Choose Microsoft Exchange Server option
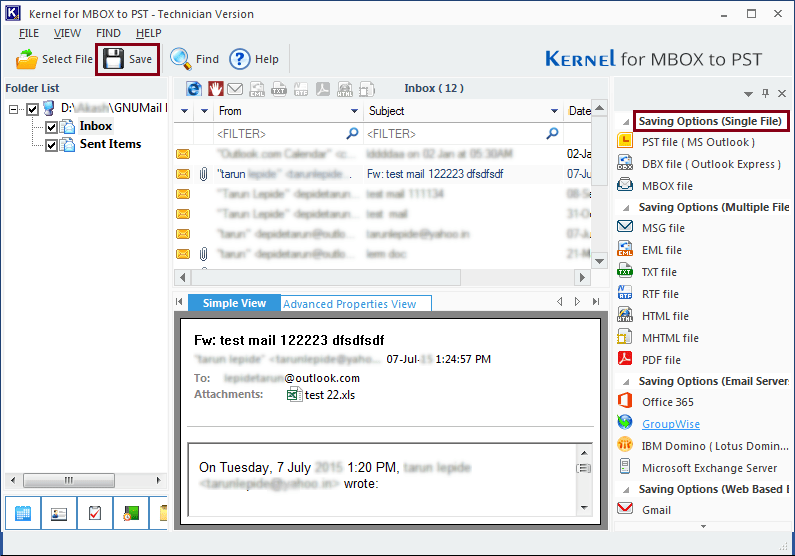795x556 pixels. tap(709, 468)
